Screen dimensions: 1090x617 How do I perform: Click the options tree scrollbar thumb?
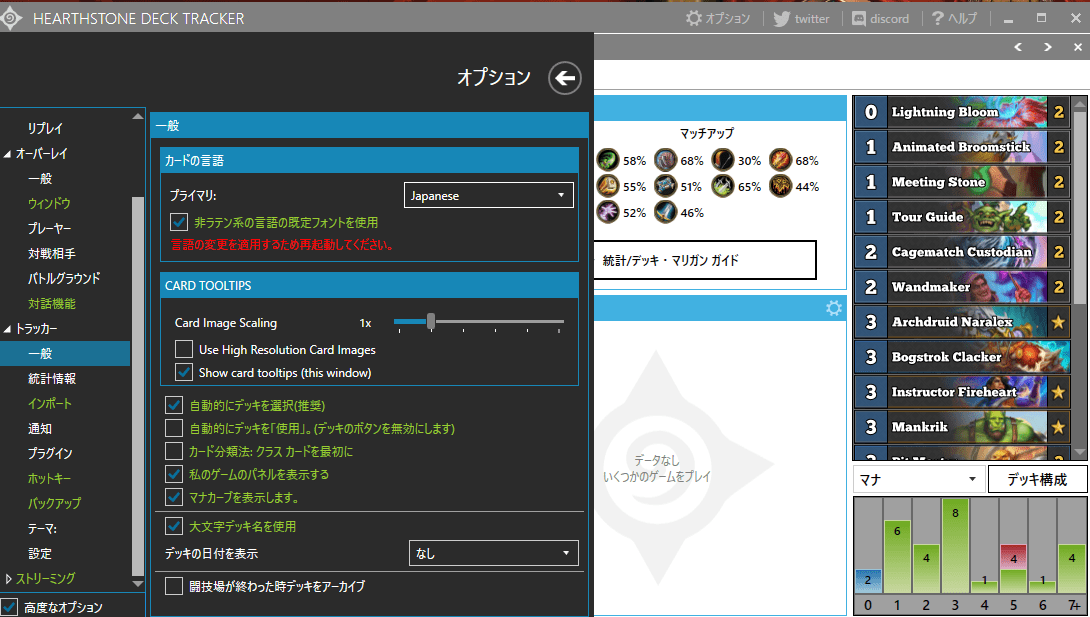point(138,386)
